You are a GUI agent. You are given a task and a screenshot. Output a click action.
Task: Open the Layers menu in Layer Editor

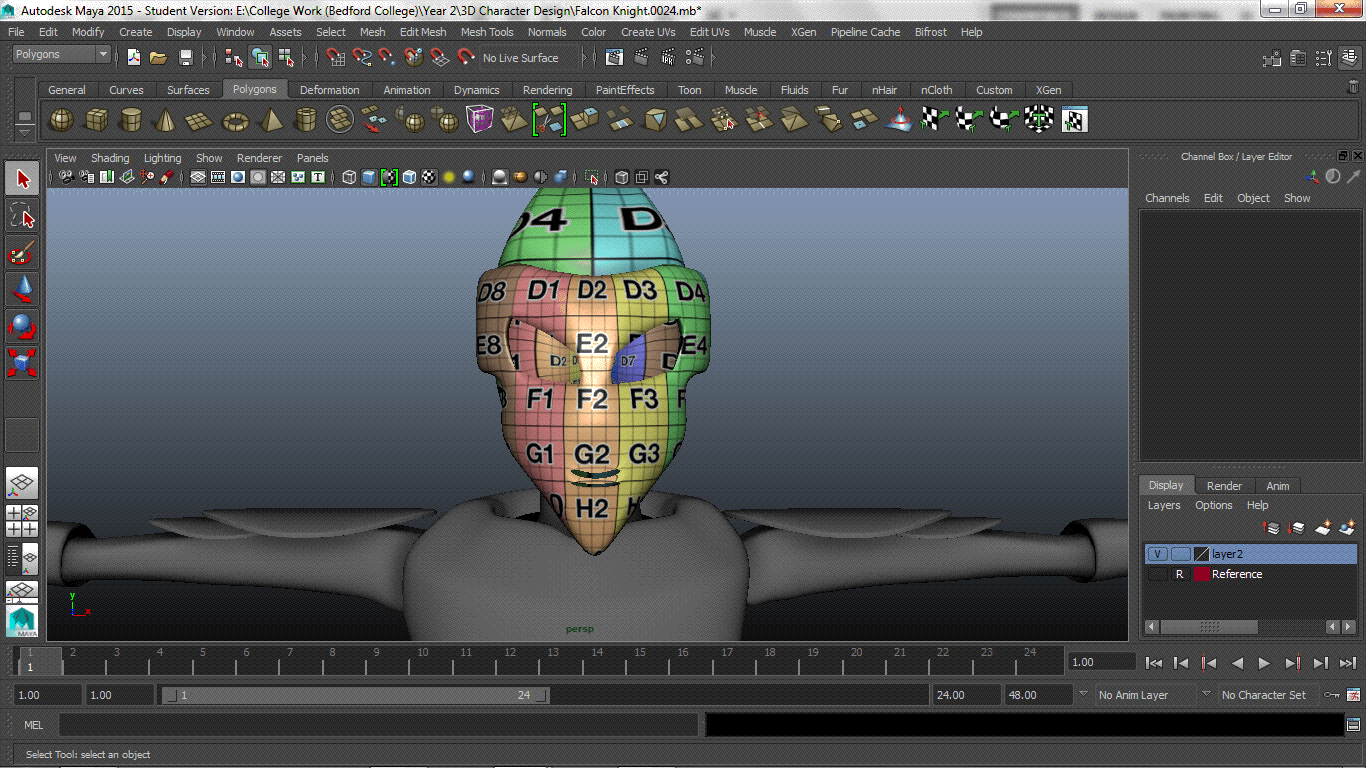[1164, 505]
